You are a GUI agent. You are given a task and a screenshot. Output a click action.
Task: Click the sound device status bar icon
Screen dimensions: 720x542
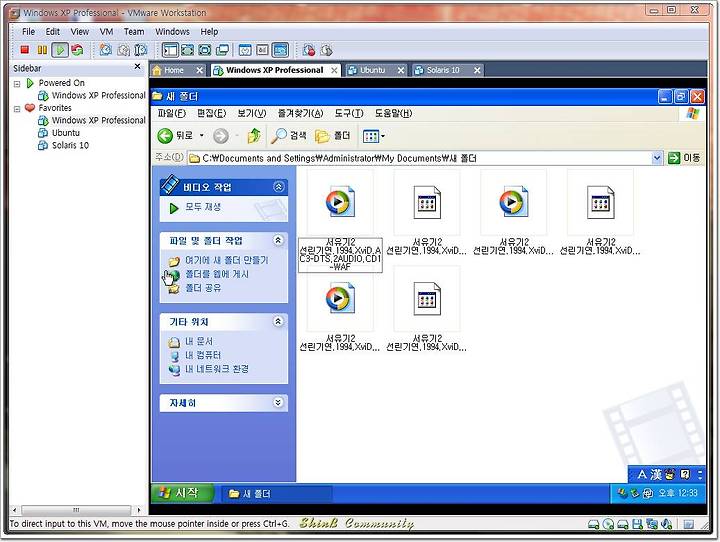coord(667,524)
